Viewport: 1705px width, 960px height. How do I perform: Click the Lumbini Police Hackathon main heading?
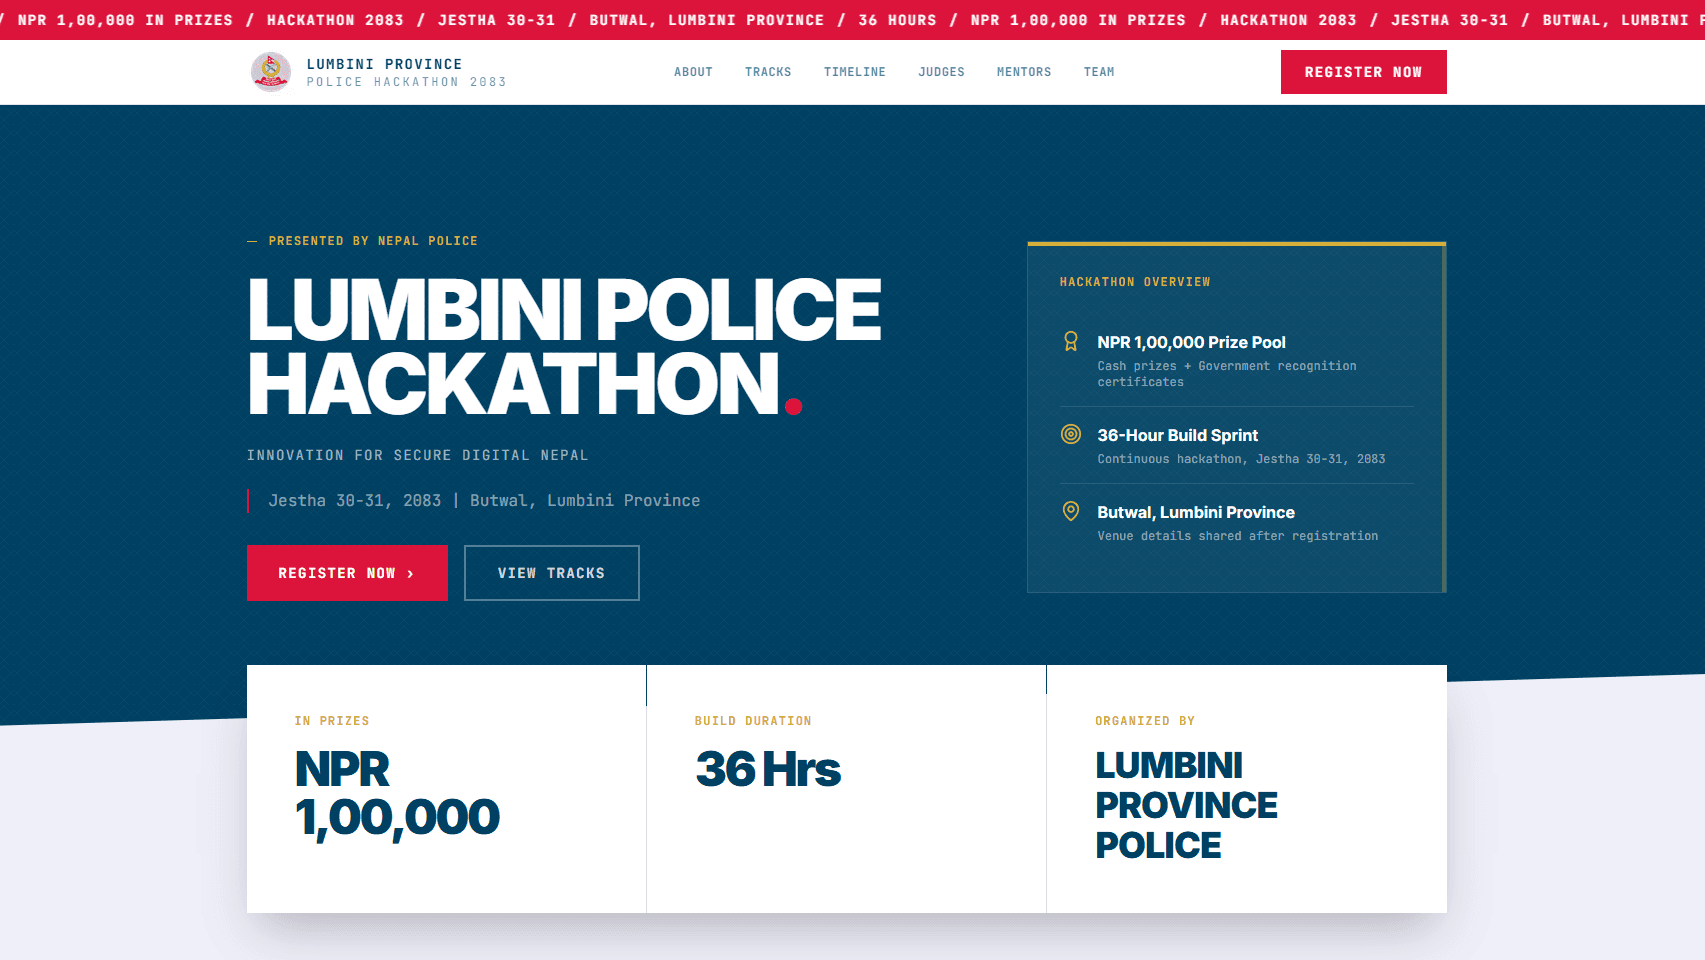click(564, 346)
